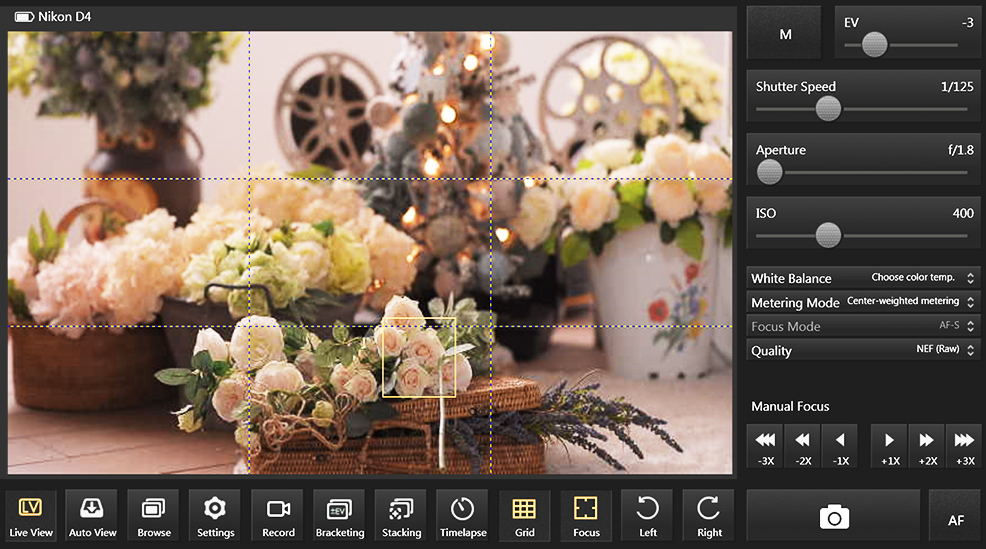Click the M exposure mode button
Screen dimensions: 986x549
pyautogui.click(x=784, y=33)
